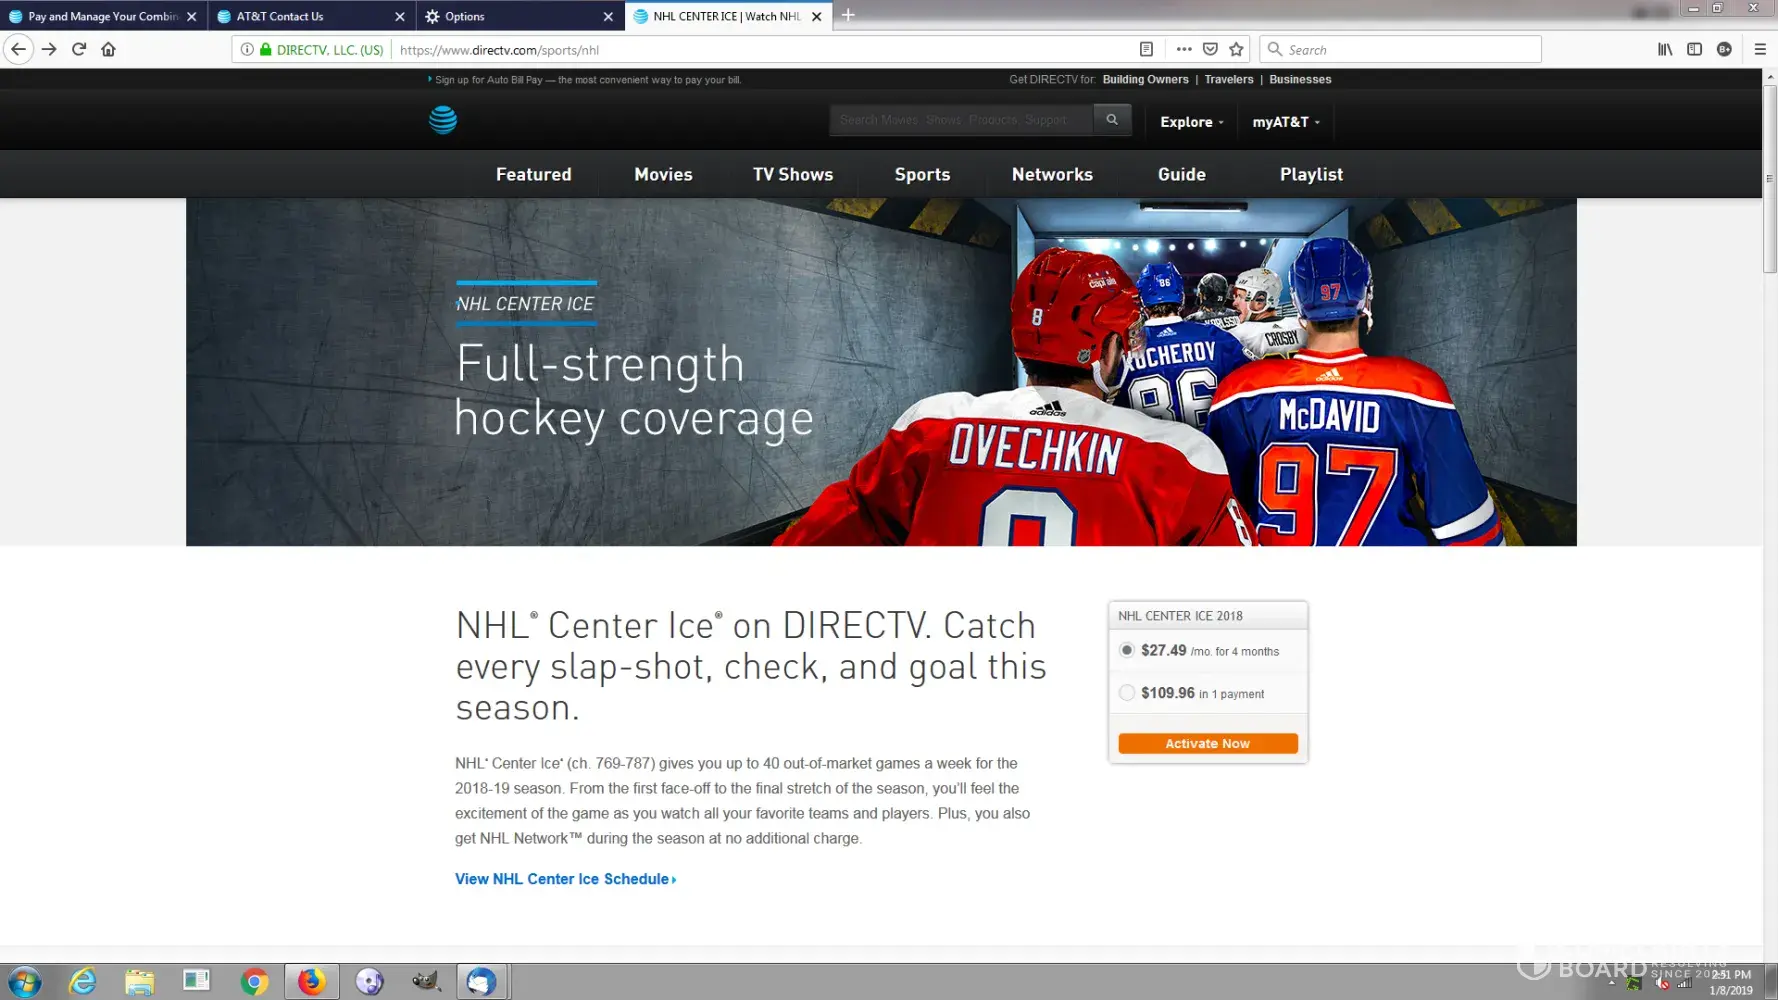Open the Sports menu
The height and width of the screenshot is (1000, 1778).
[922, 174]
